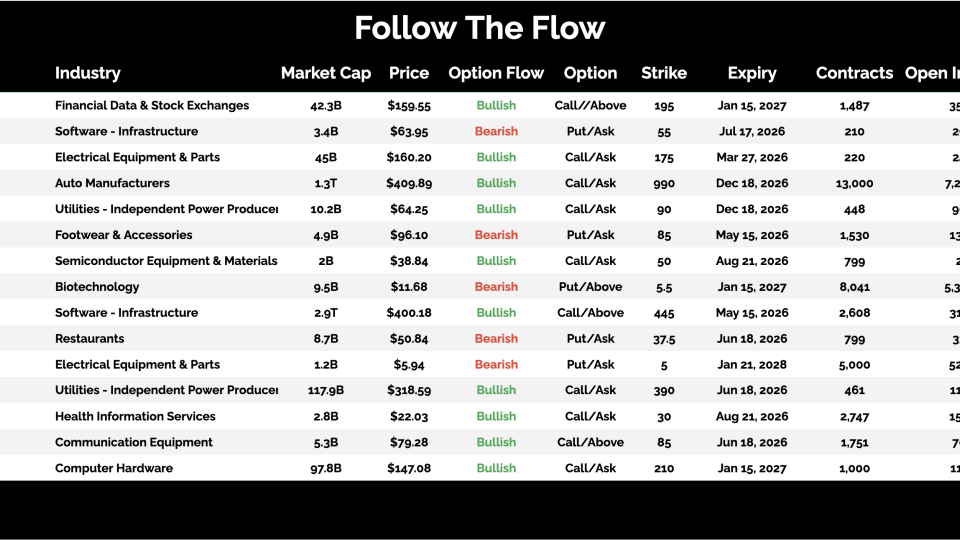The height and width of the screenshot is (540, 960).
Task: Click the Market Cap column header
Action: (x=326, y=73)
